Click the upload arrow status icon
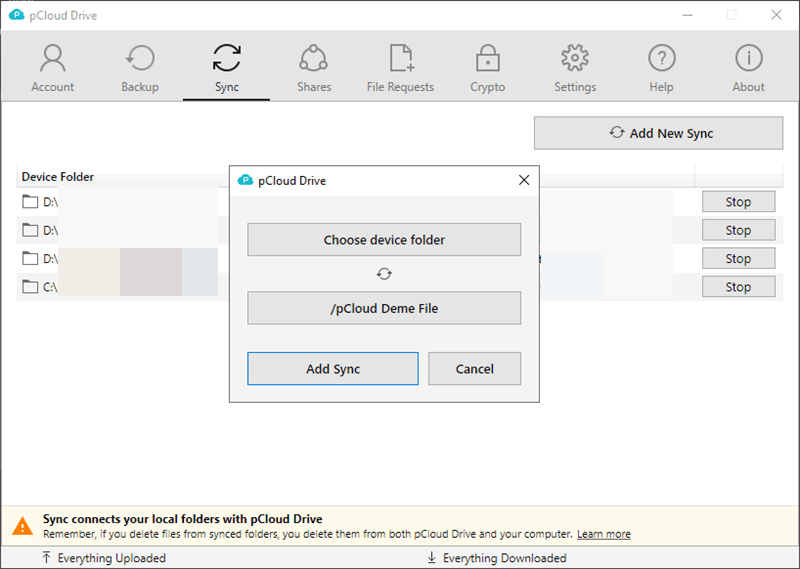Viewport: 800px width, 569px height. coord(46,558)
